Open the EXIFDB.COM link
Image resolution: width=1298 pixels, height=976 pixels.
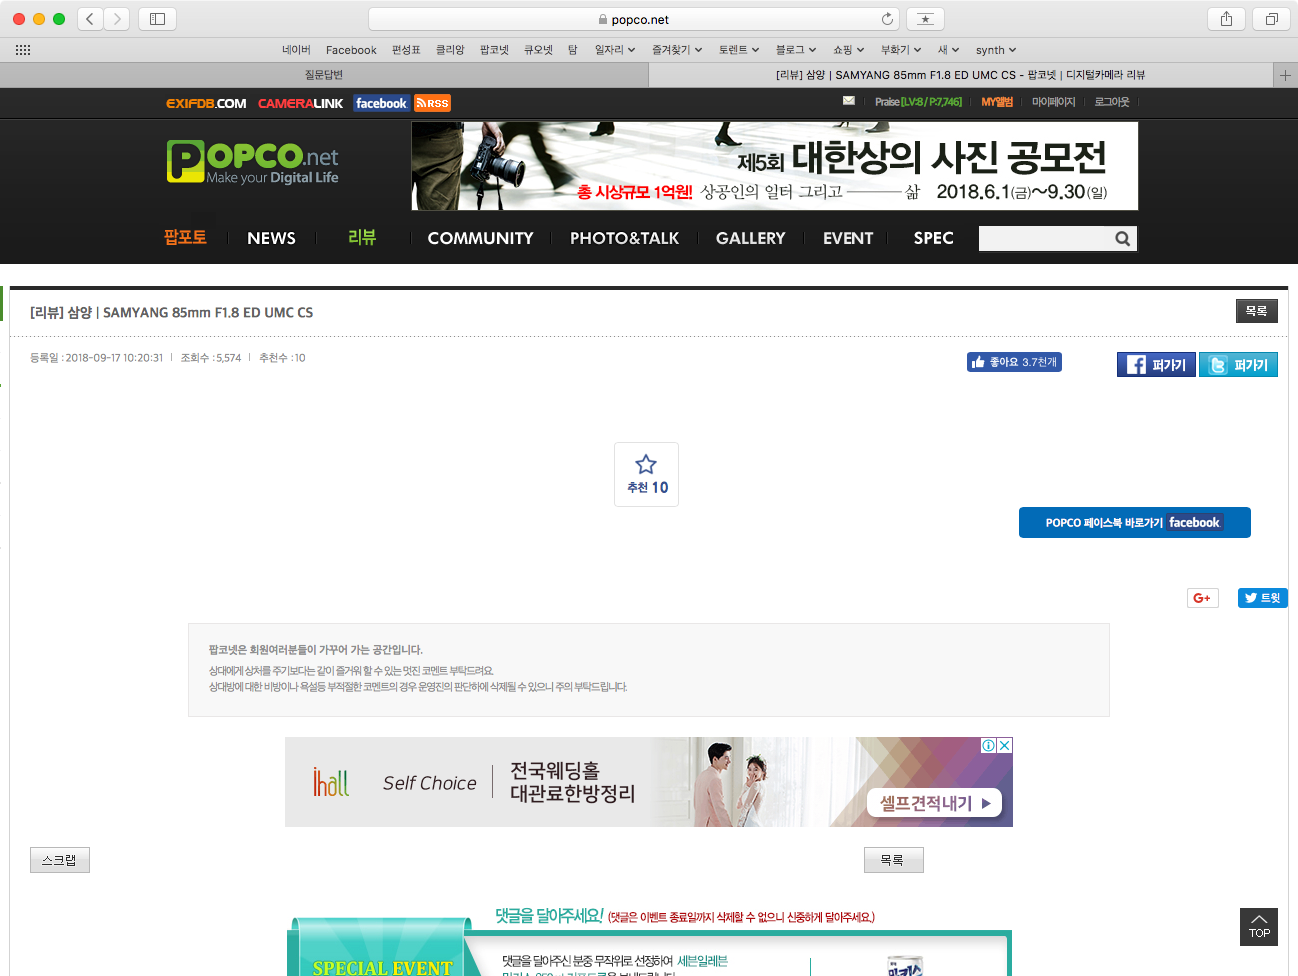206,103
